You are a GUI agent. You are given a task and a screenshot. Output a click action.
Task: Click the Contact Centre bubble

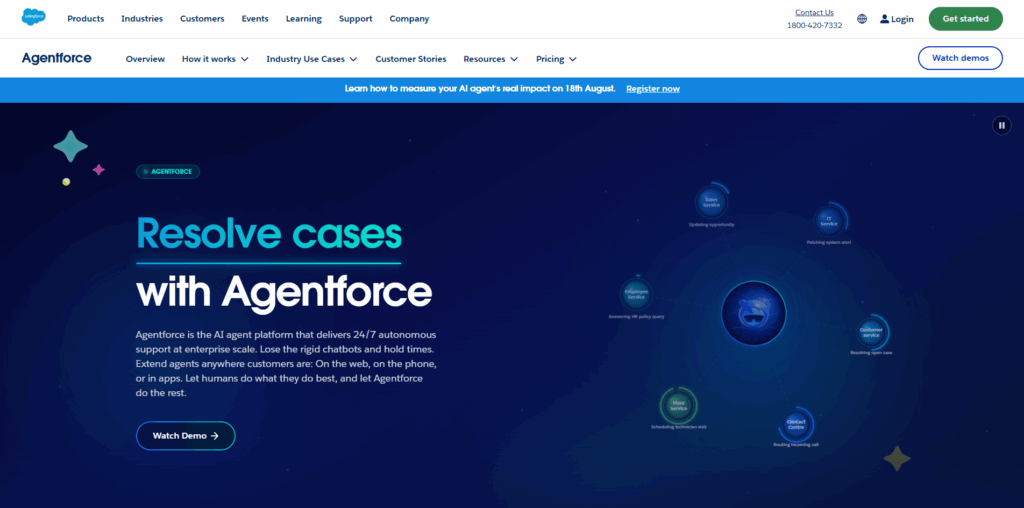tap(796, 425)
